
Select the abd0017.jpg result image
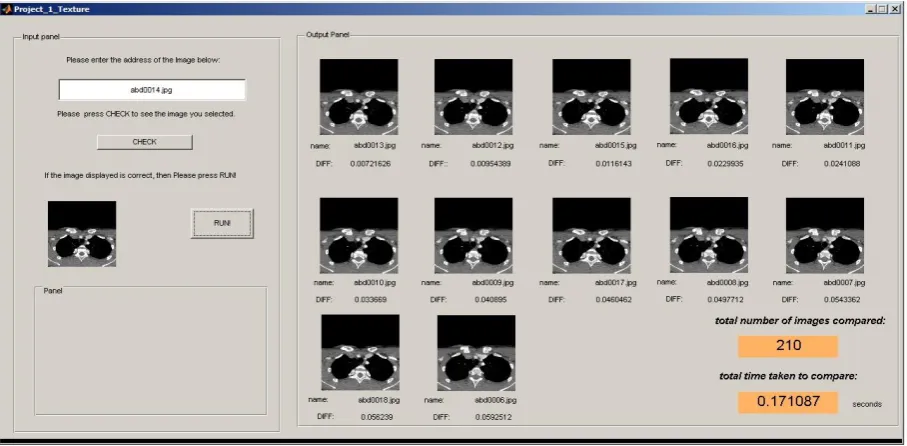[x=591, y=235]
